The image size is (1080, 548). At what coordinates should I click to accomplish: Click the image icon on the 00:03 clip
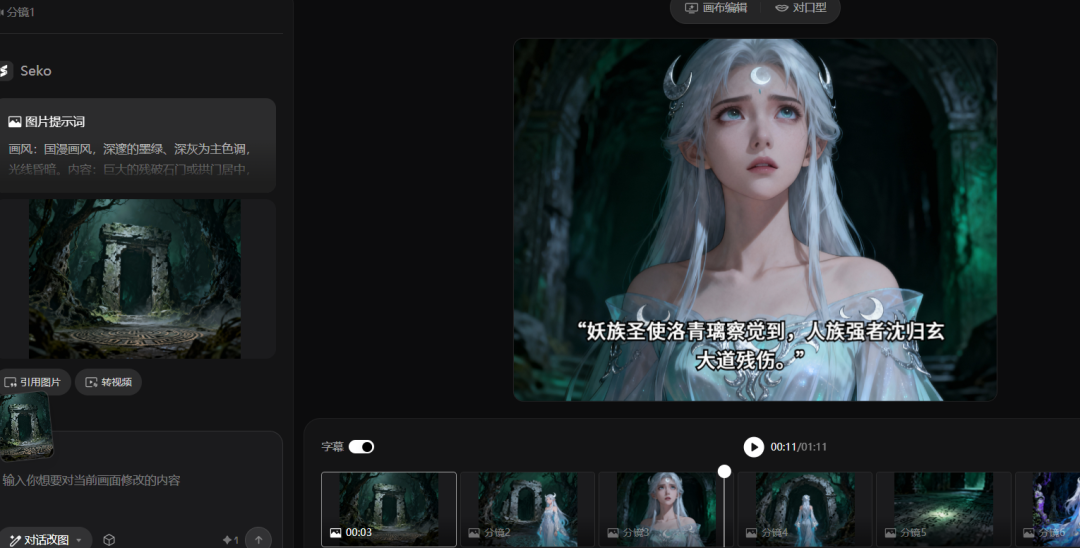tap(335, 533)
